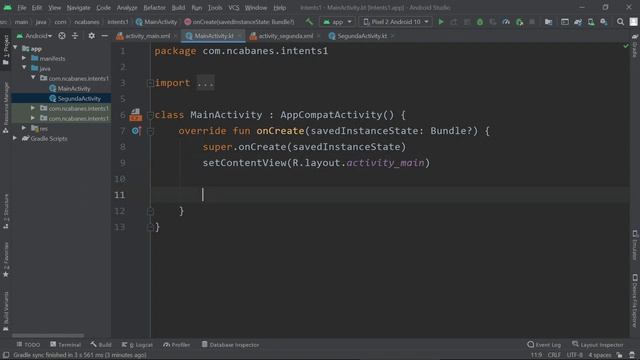Fold the onCreate function on line 7

150,131
